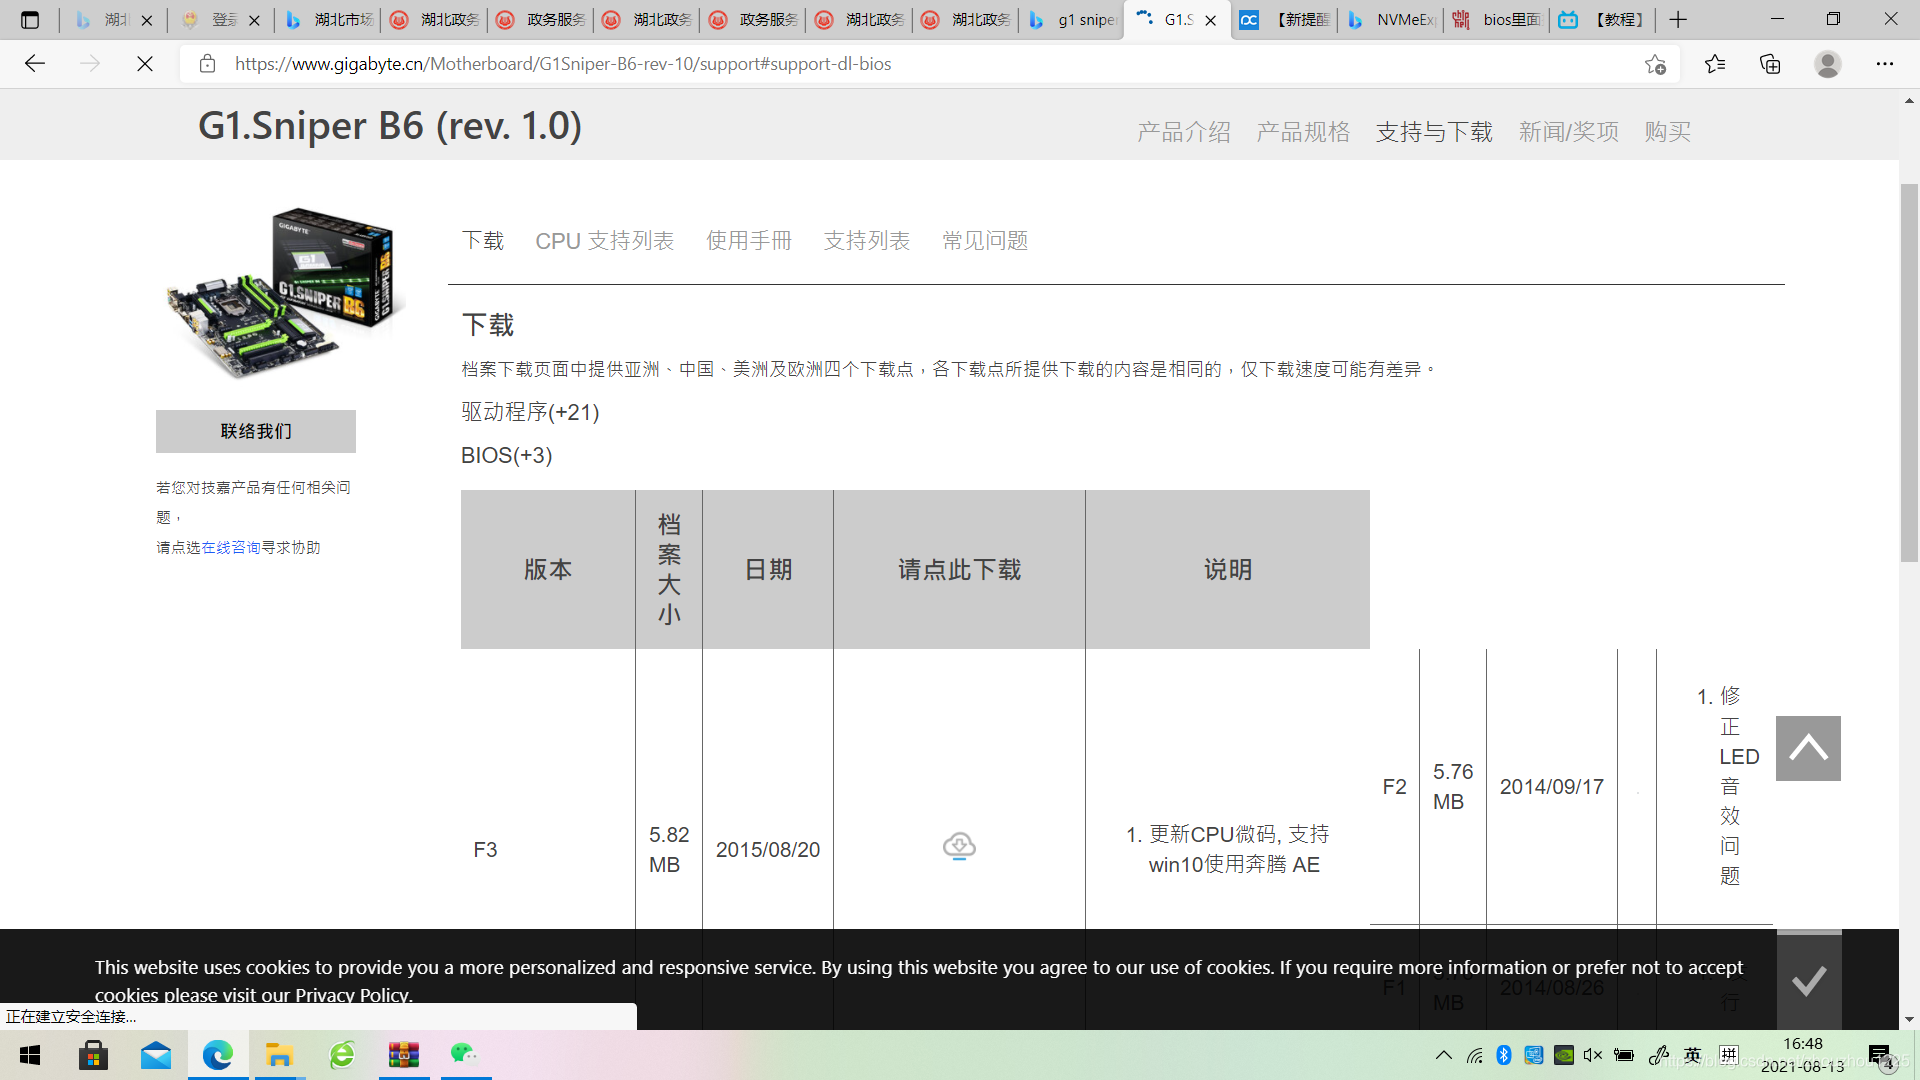This screenshot has width=1920, height=1080.
Task: Show hidden system tray icons
Action: [1443, 1055]
